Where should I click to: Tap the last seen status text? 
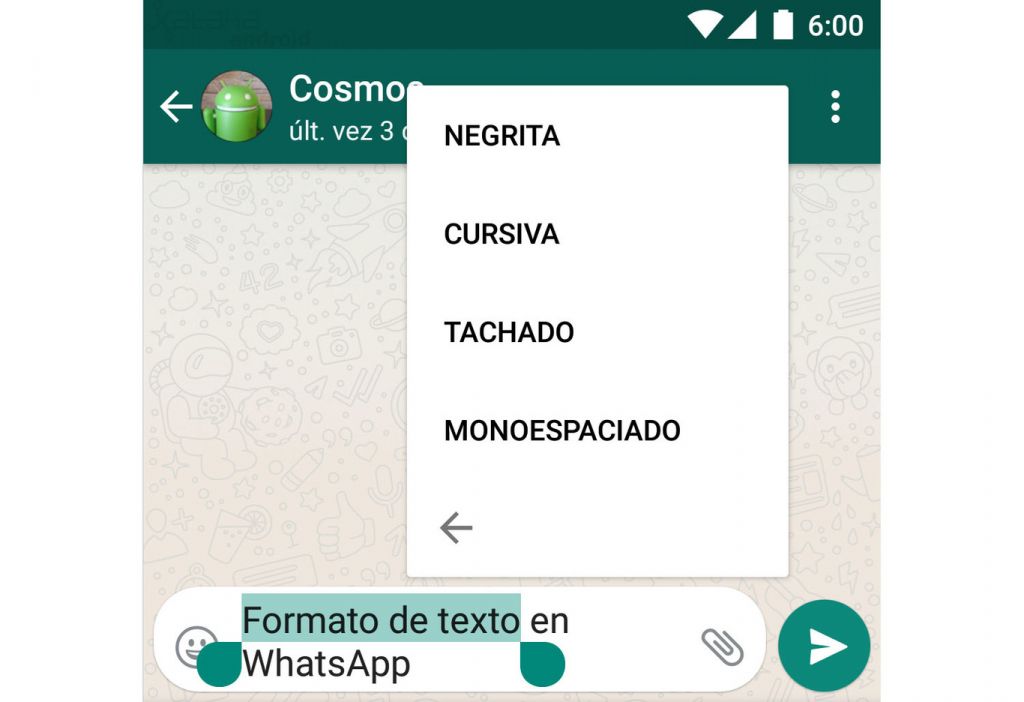[349, 131]
